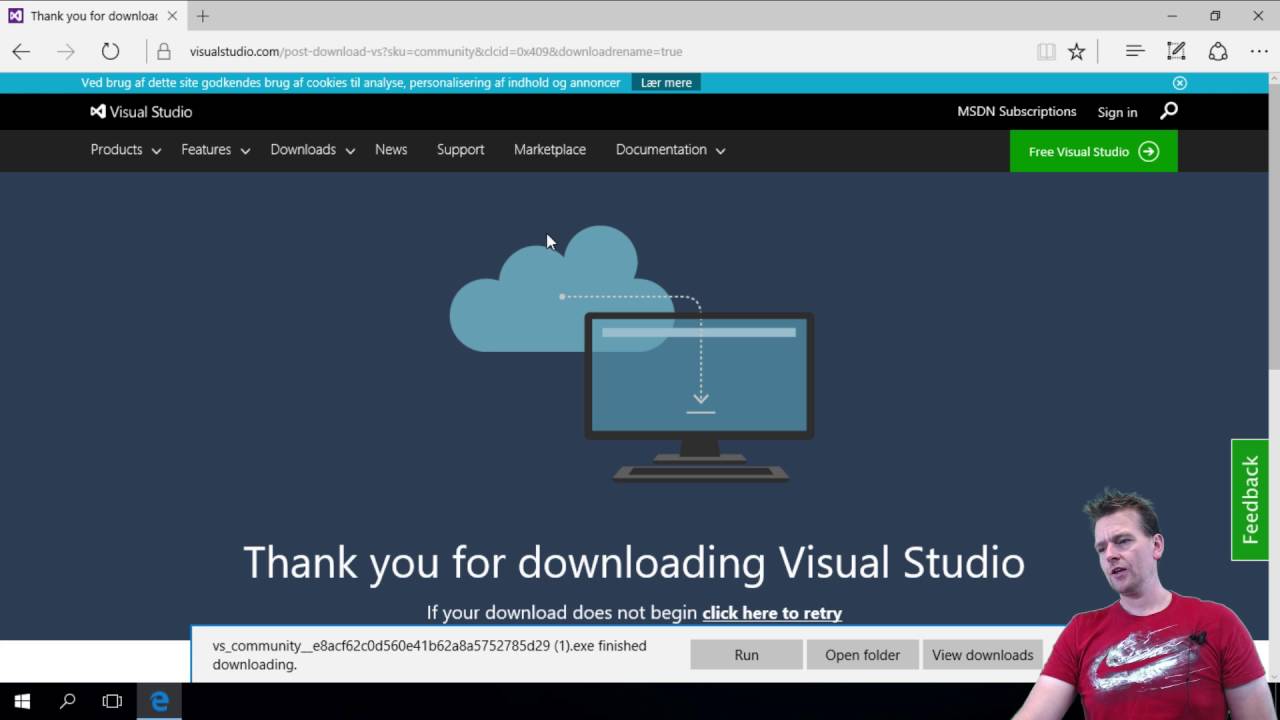Open the Make a Web Note pen icon
The height and width of the screenshot is (720, 1280).
1176,51
